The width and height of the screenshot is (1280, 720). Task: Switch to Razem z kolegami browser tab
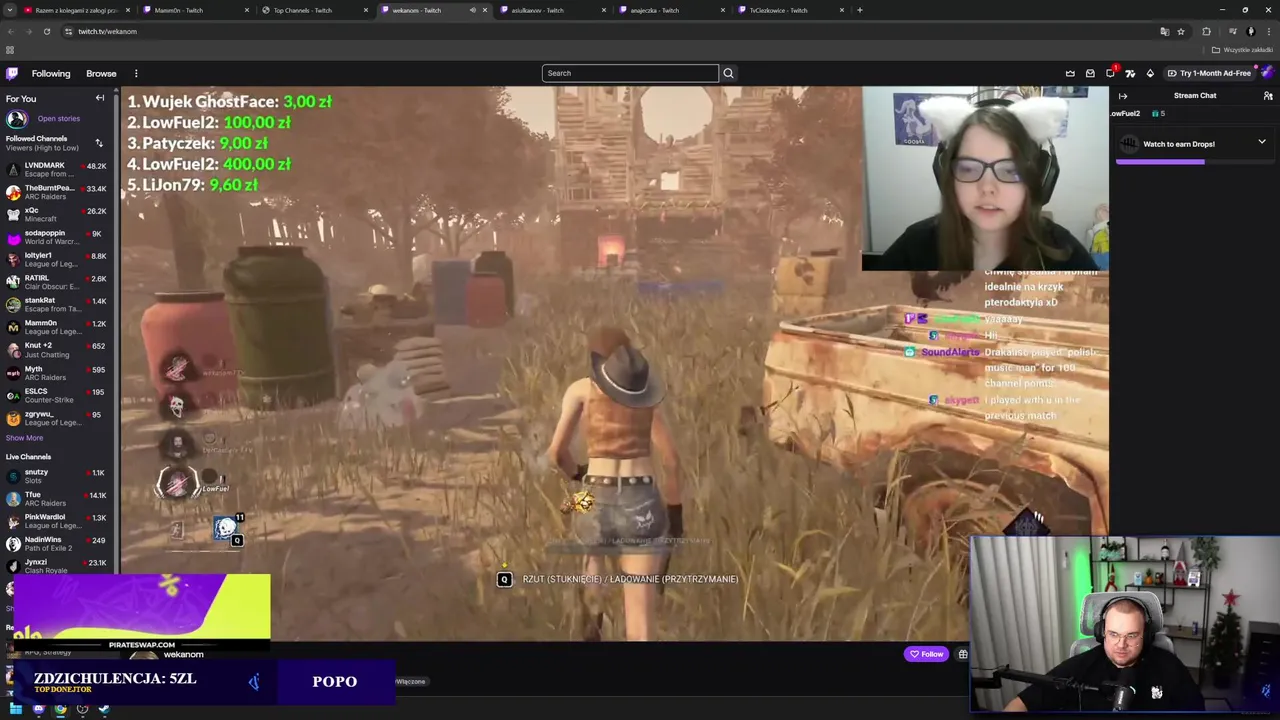(77, 10)
